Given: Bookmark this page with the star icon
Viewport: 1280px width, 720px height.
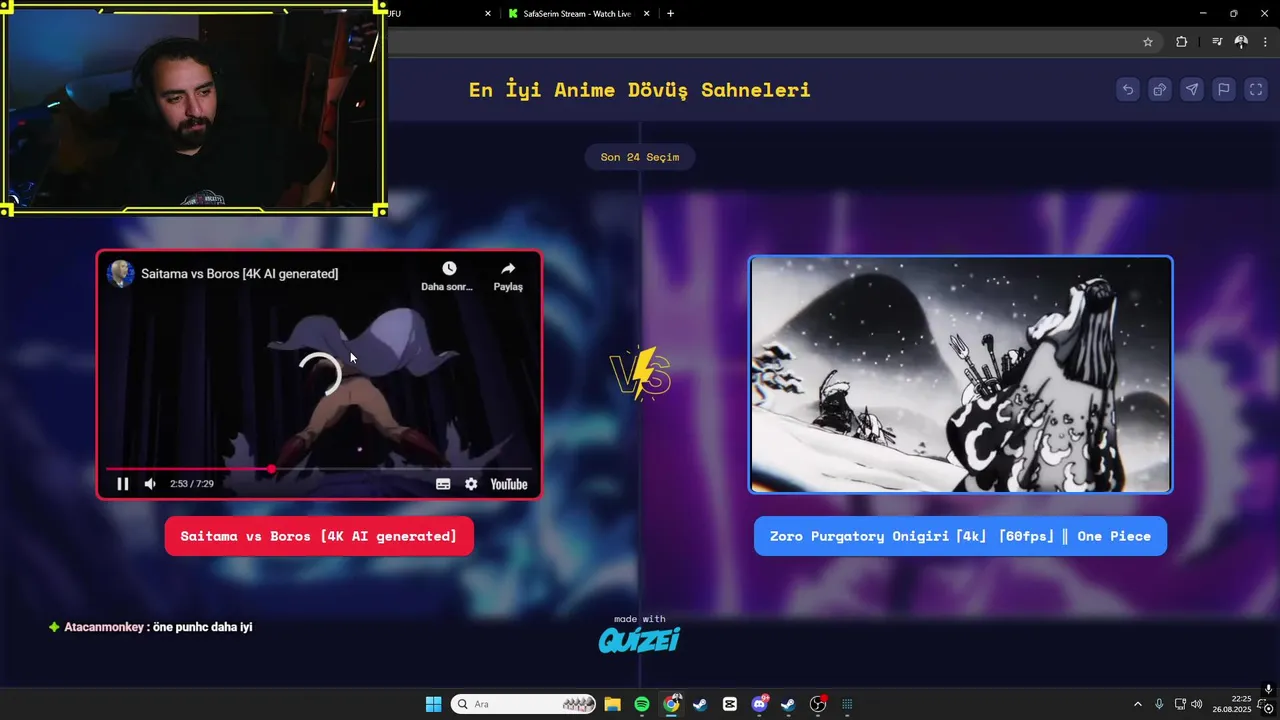Looking at the screenshot, I should (1148, 42).
